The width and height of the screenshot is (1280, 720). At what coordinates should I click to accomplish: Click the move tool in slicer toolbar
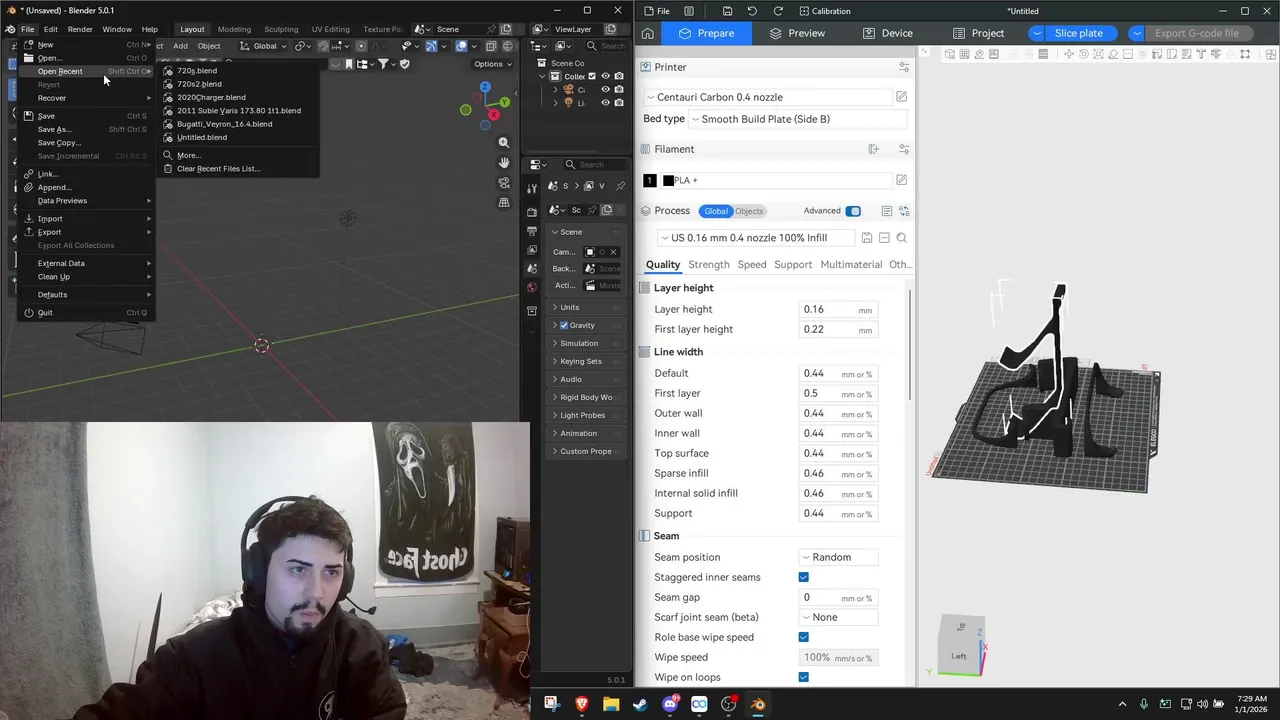[x=1068, y=54]
